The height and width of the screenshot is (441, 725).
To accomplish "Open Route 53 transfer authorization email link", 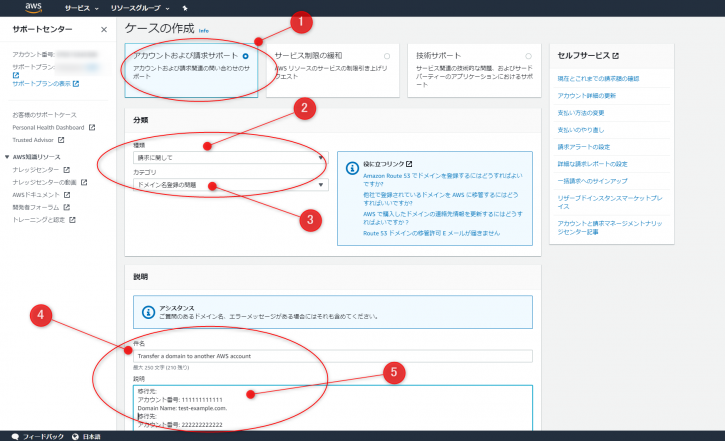I will [x=431, y=233].
